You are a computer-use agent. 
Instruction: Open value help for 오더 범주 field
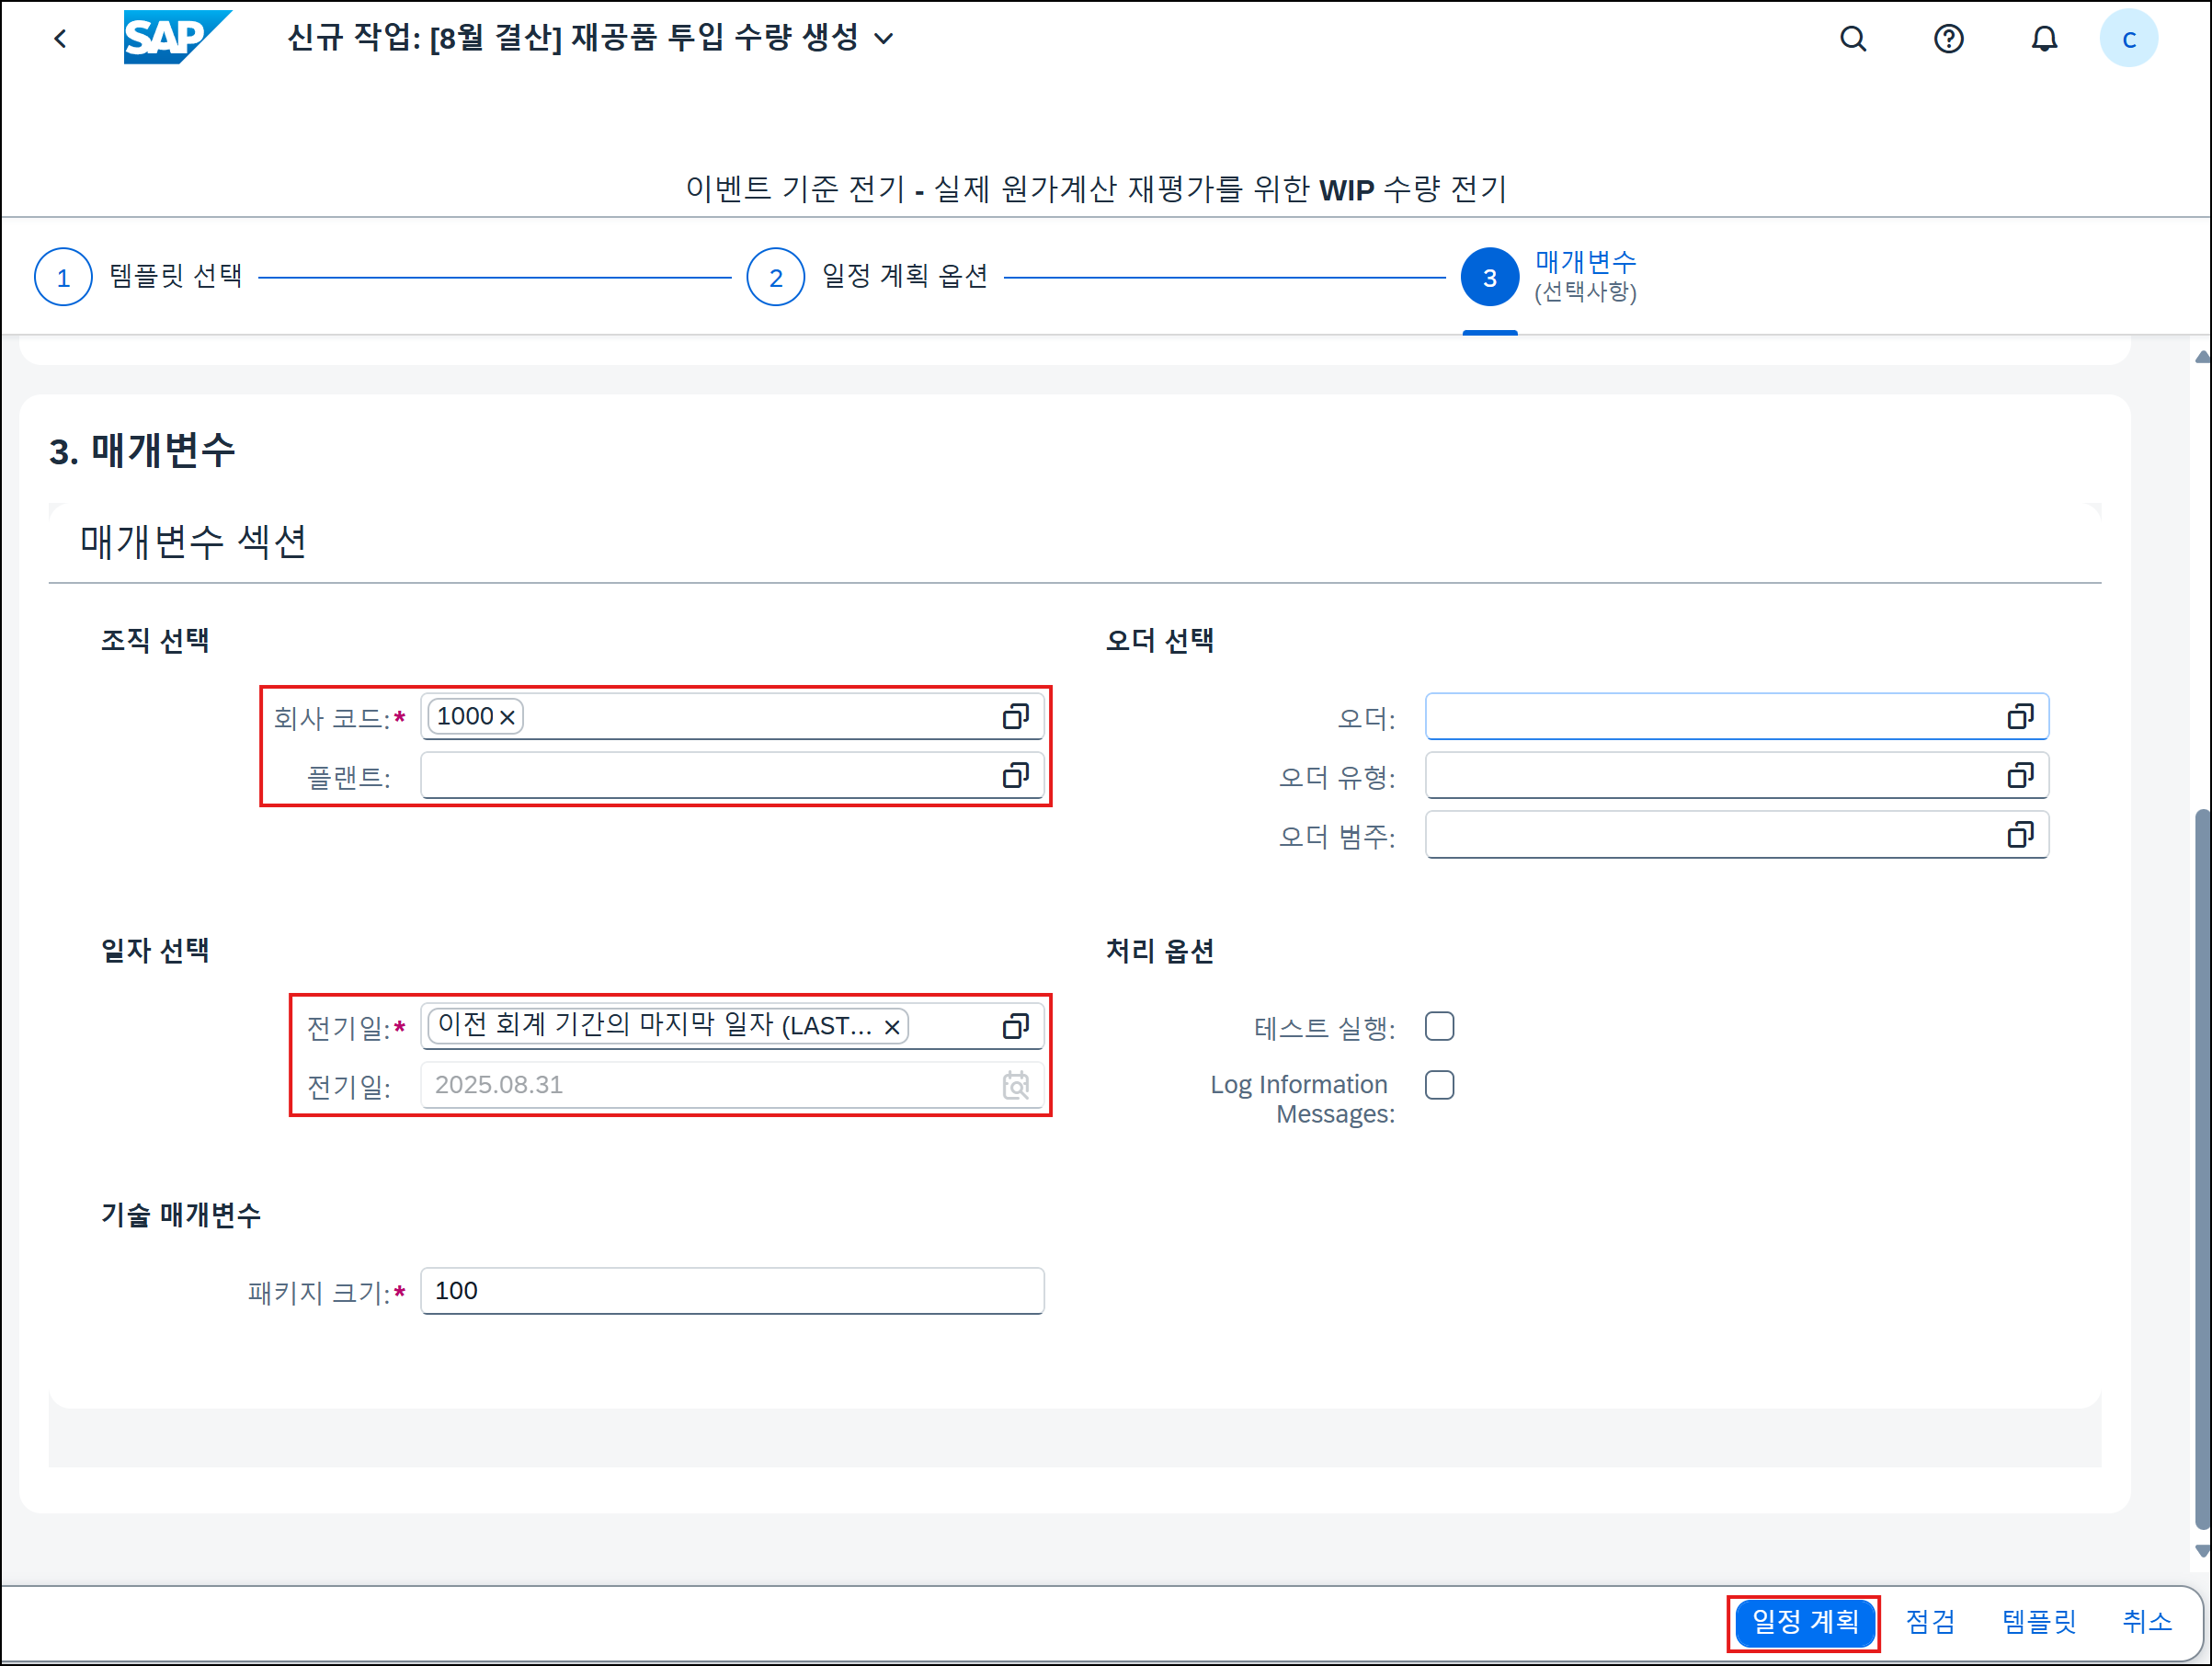pos(2020,835)
